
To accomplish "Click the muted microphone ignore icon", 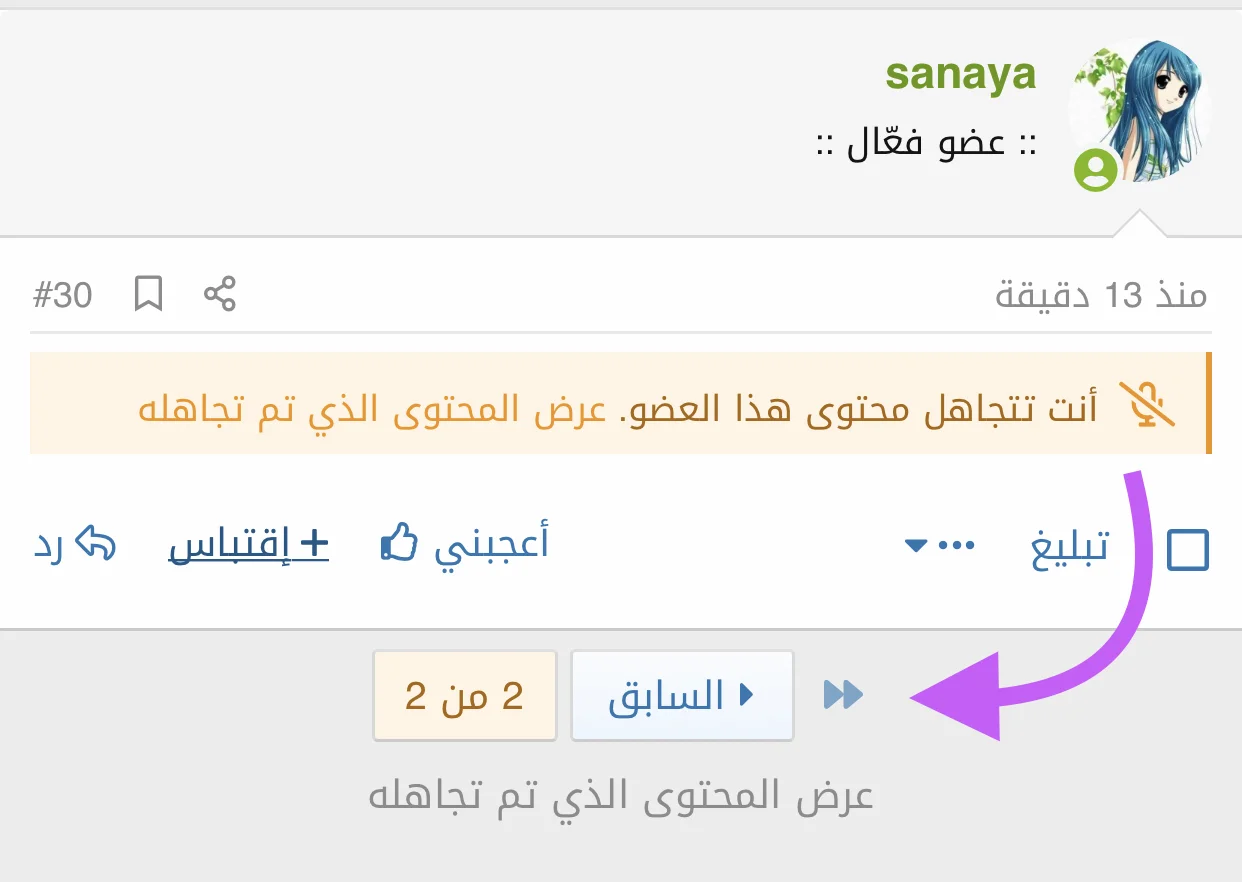I will (x=1145, y=404).
